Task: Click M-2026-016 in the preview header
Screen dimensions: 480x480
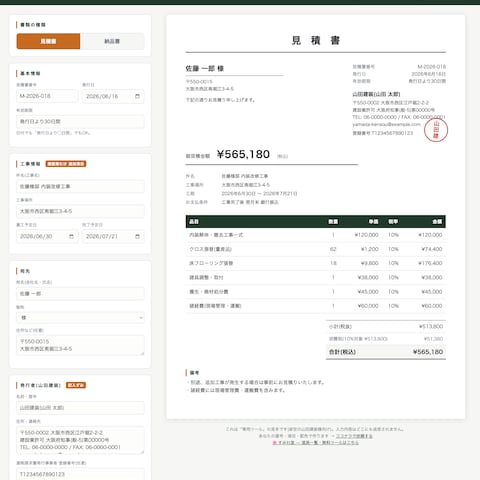Action: coord(432,67)
